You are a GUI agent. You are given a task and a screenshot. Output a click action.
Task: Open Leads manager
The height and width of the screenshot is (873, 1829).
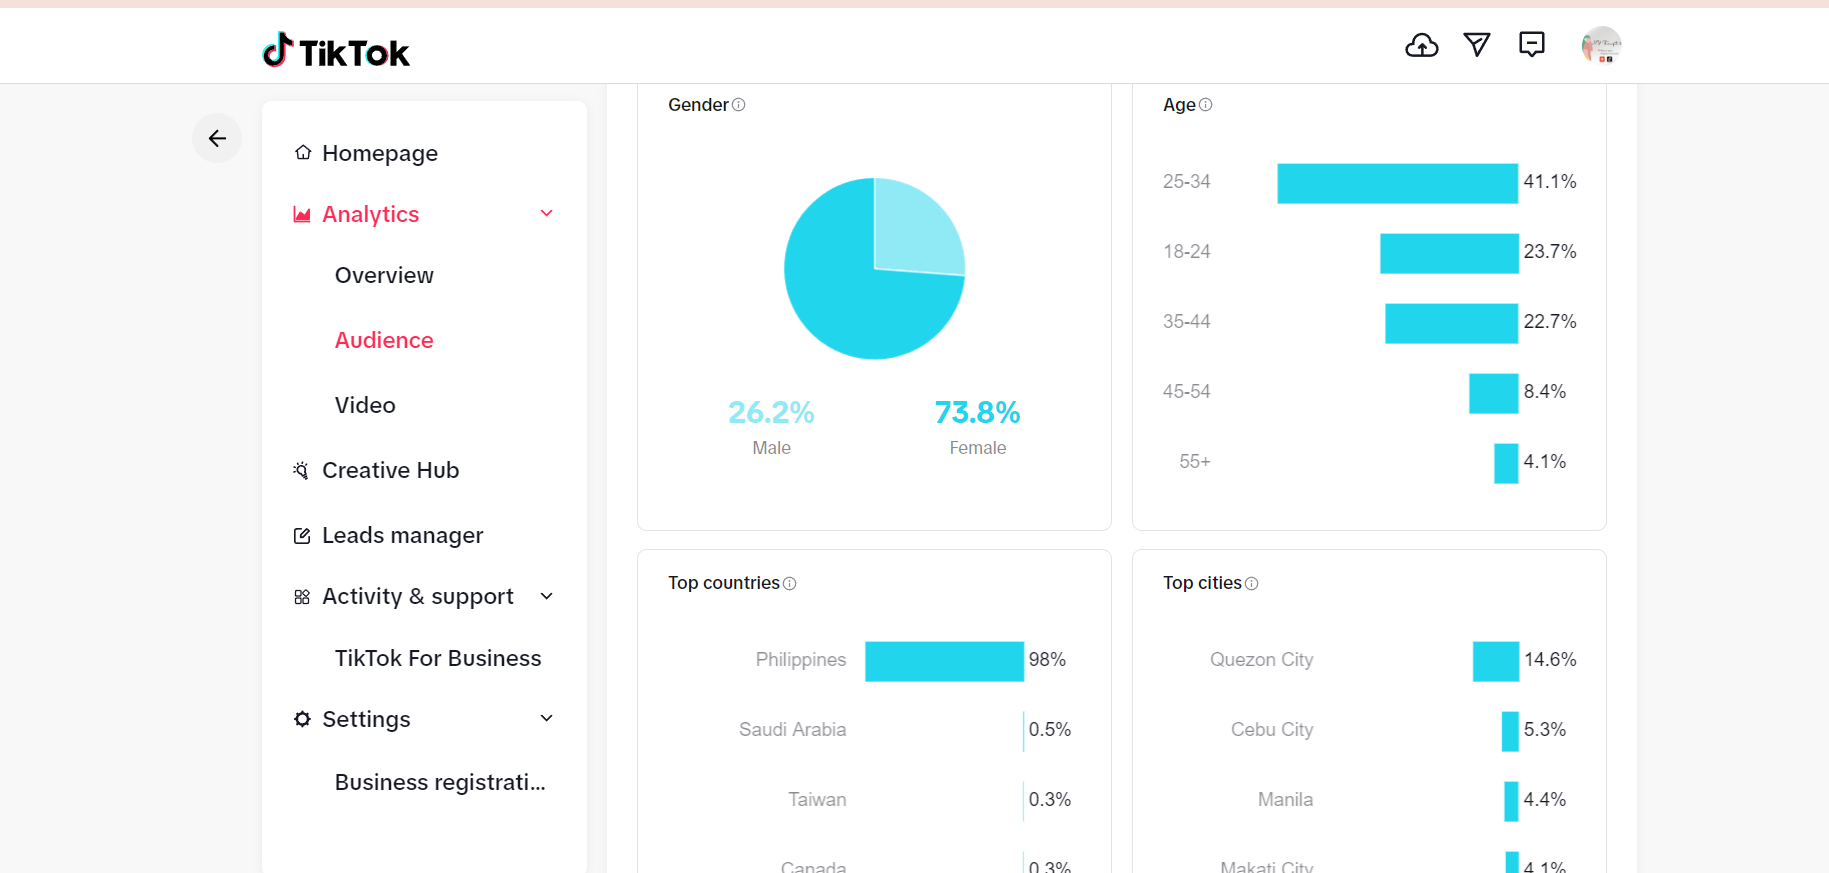point(403,536)
